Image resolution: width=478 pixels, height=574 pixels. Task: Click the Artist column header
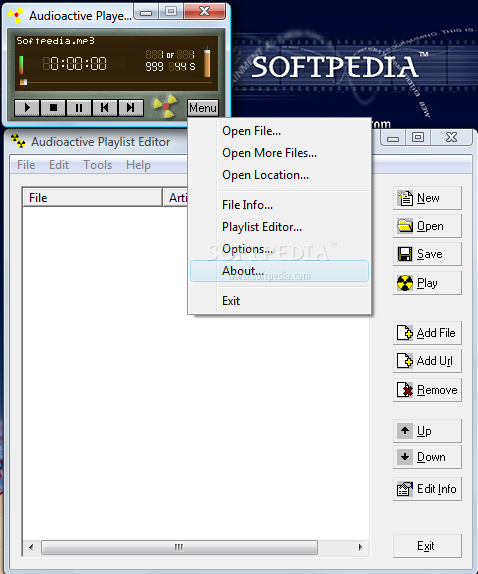pos(176,198)
